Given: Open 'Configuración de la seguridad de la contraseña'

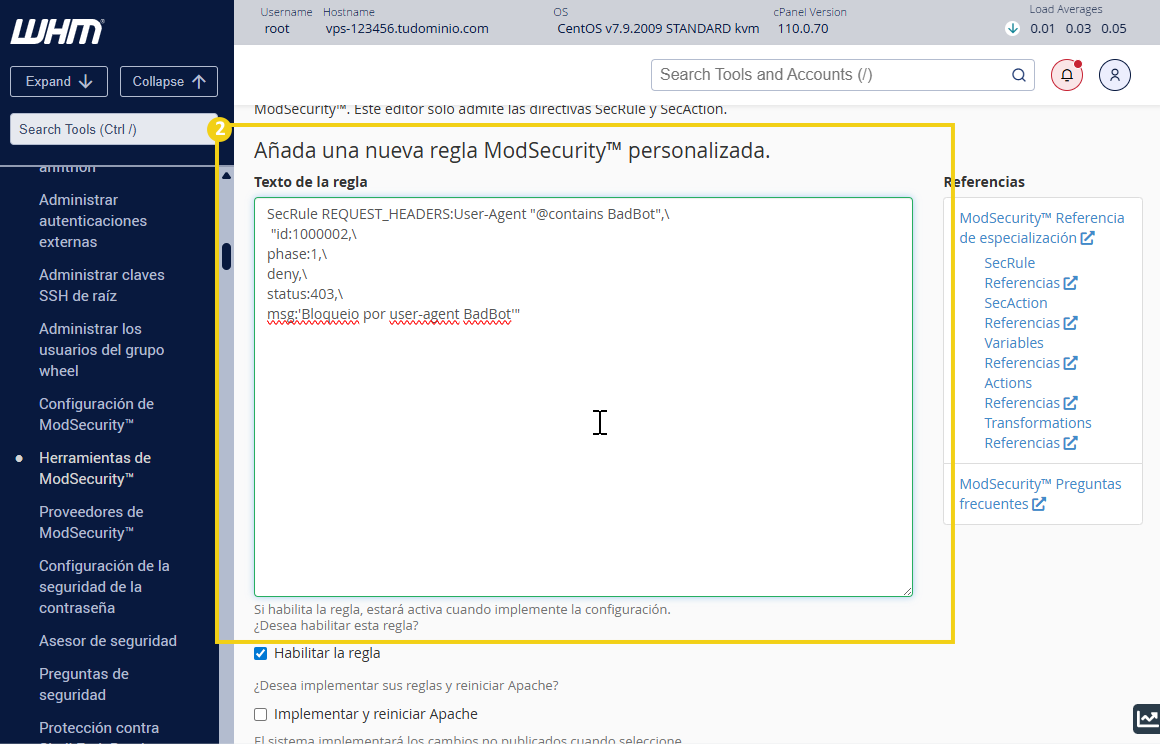Looking at the screenshot, I should coord(104,586).
